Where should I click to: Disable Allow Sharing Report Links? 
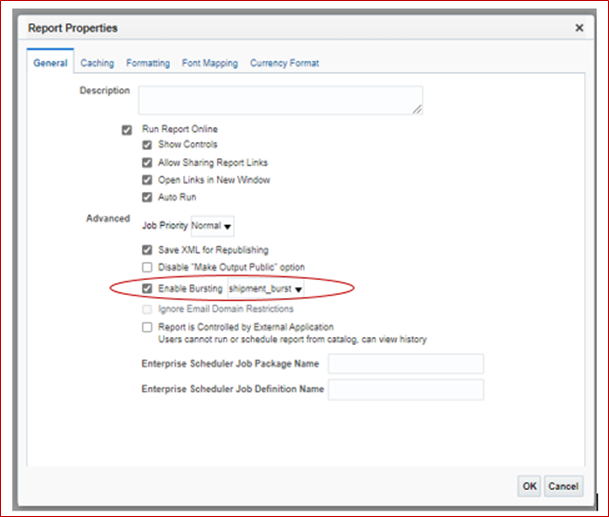(147, 162)
